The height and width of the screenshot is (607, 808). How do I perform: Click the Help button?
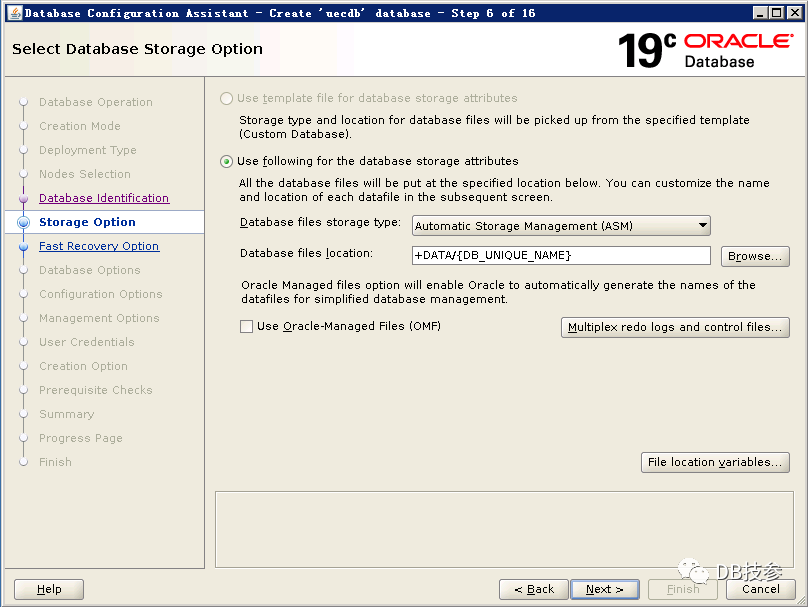pos(49,589)
